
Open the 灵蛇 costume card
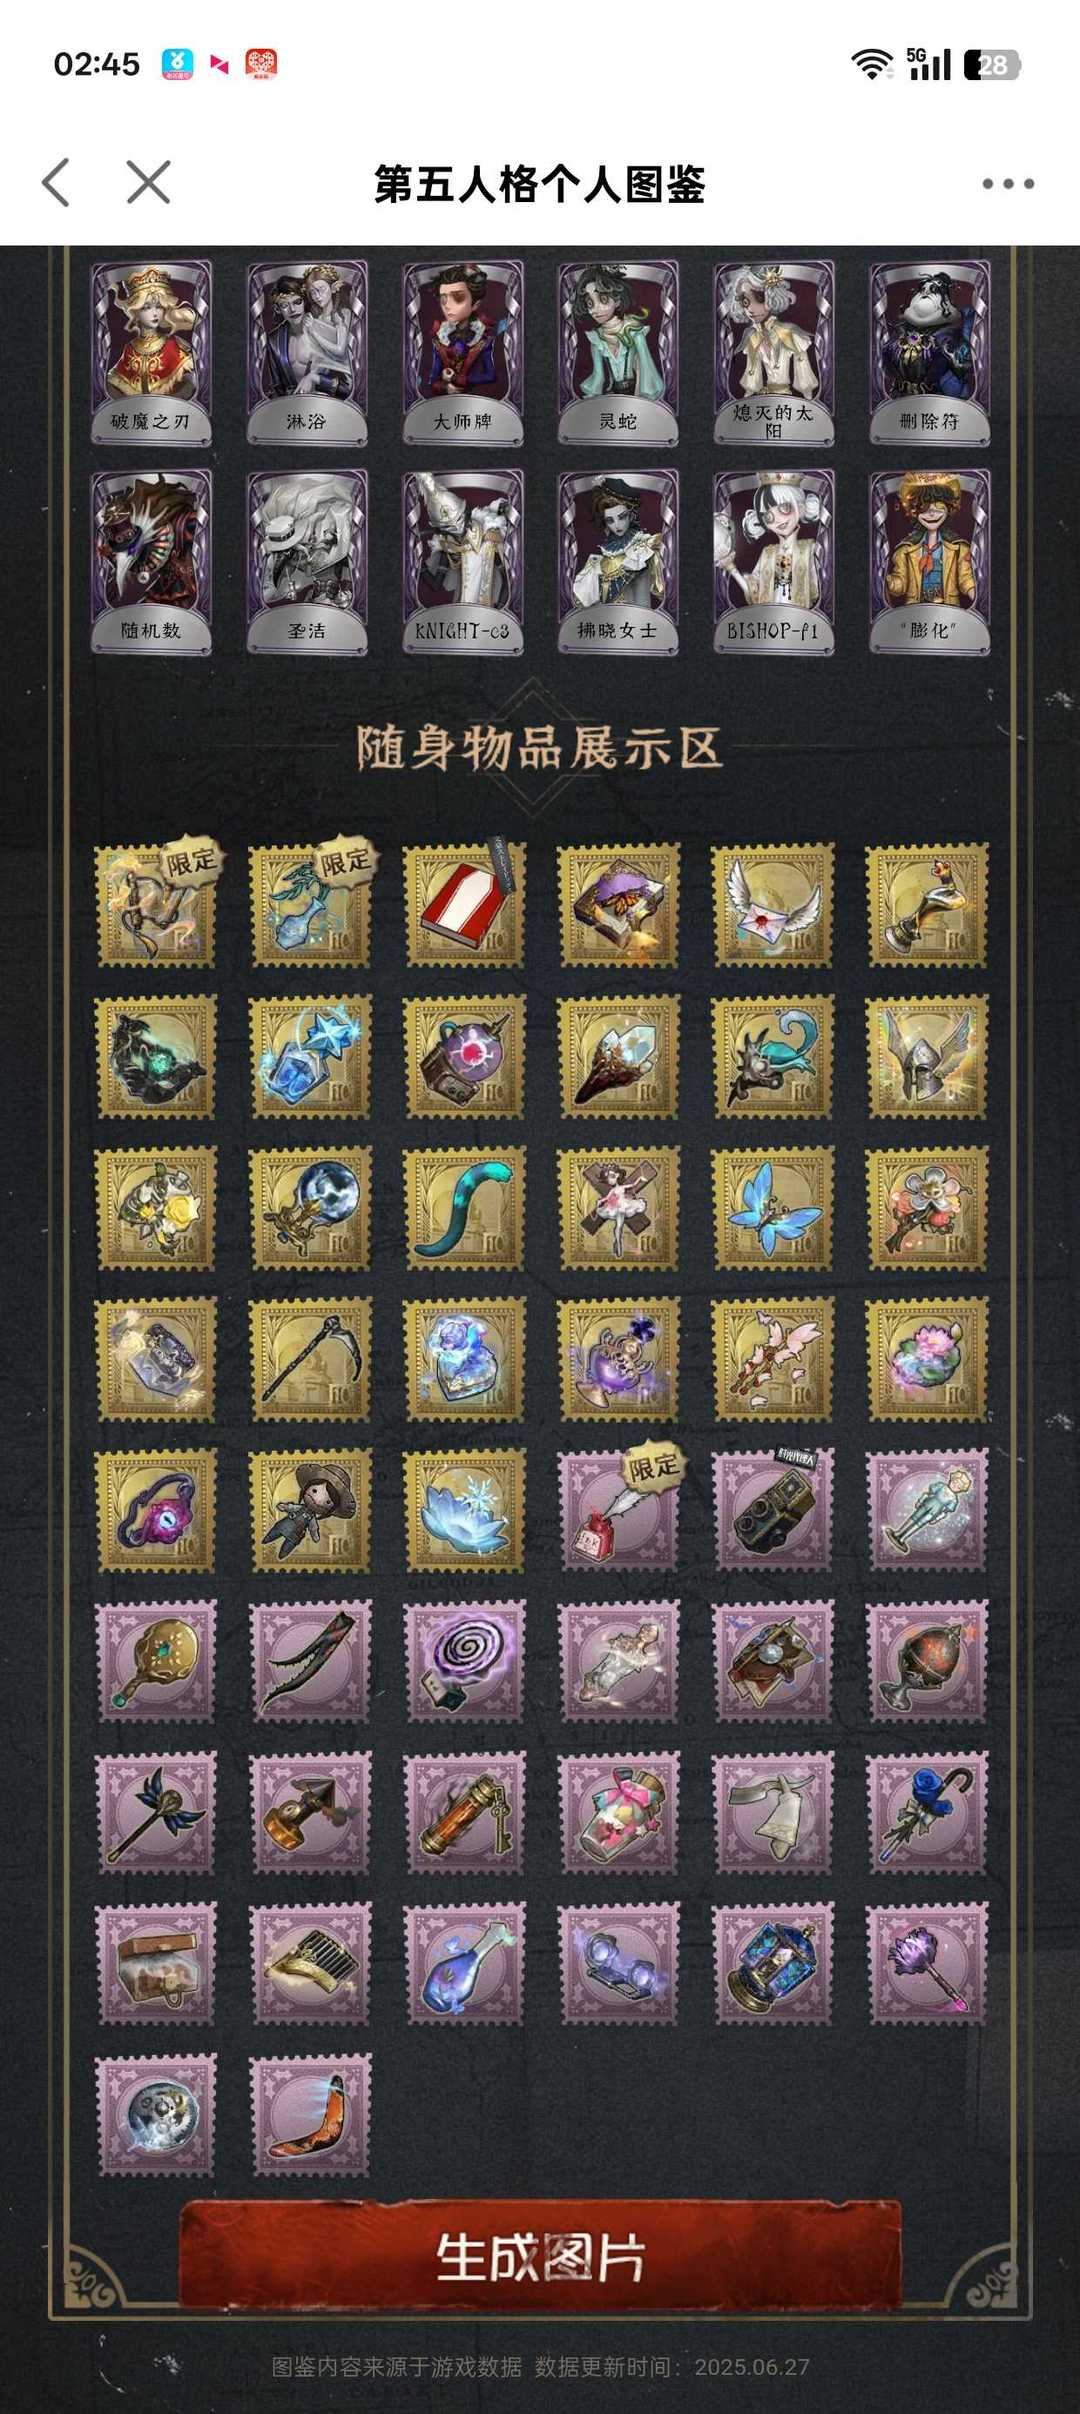coord(618,352)
